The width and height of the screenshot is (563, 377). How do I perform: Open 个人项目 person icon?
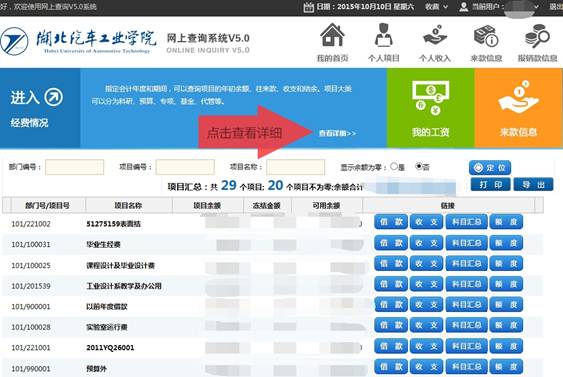[383, 35]
